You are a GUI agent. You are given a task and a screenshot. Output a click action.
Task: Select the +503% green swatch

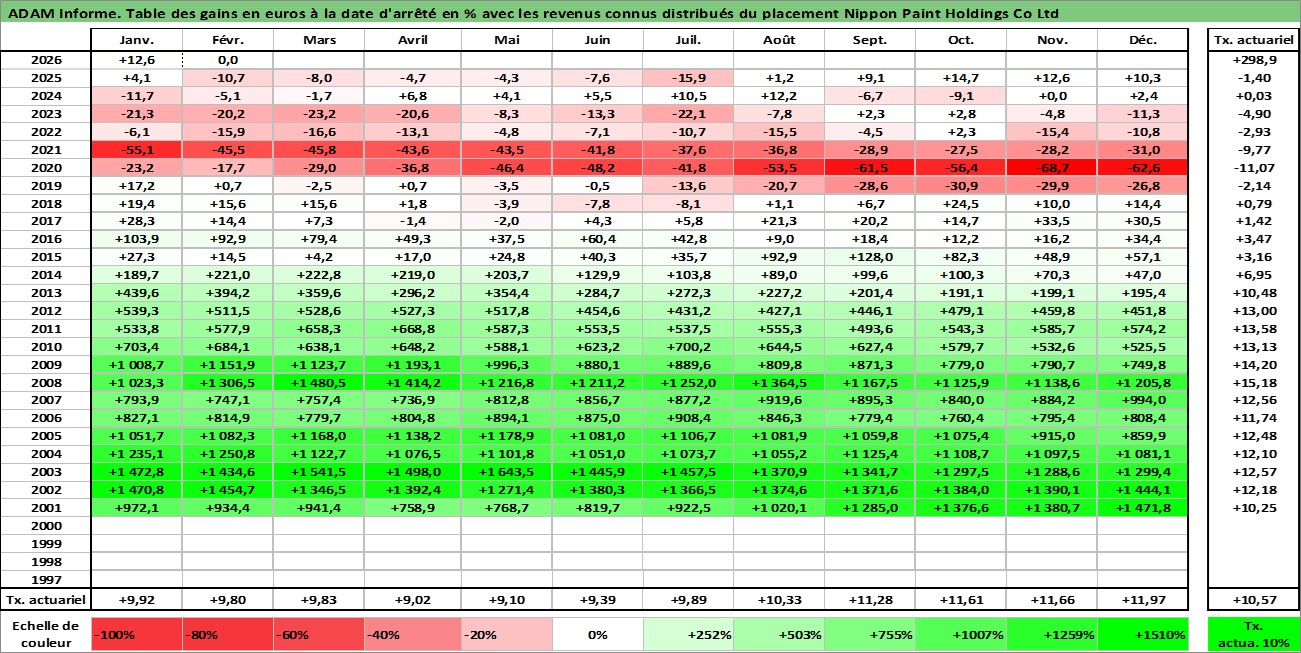pos(779,634)
